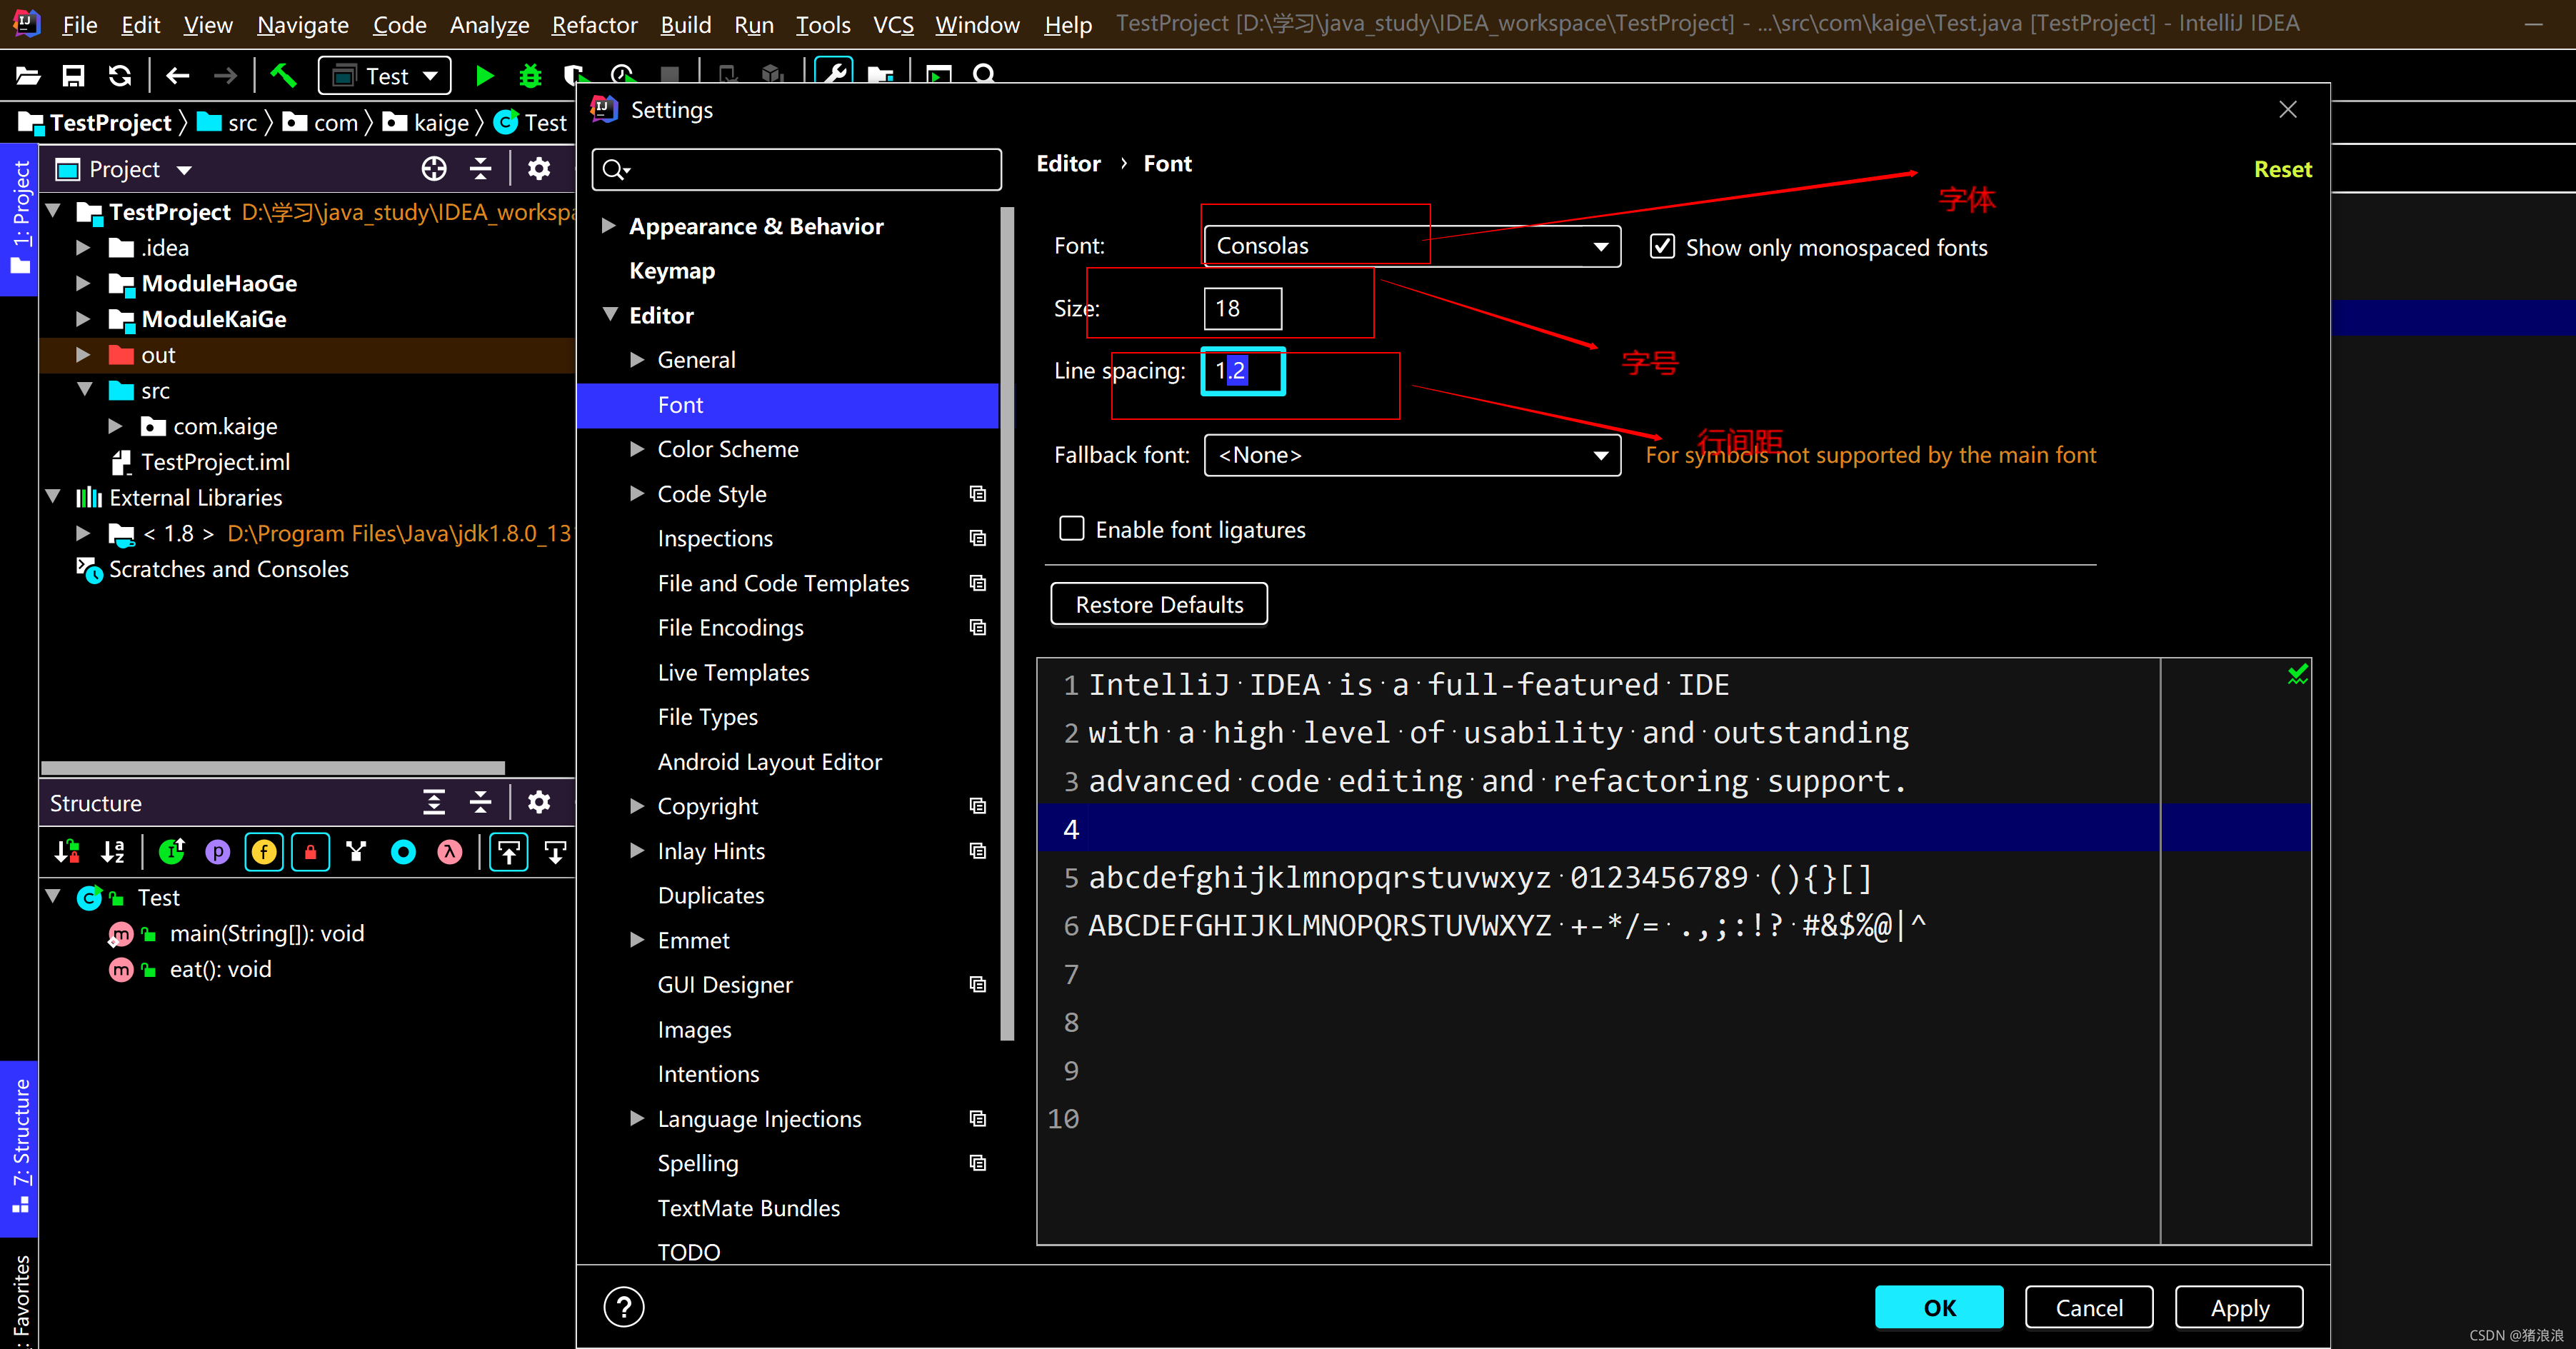Open the Test run configuration dropdown
Viewport: 2576px width, 1349px height.
point(385,76)
